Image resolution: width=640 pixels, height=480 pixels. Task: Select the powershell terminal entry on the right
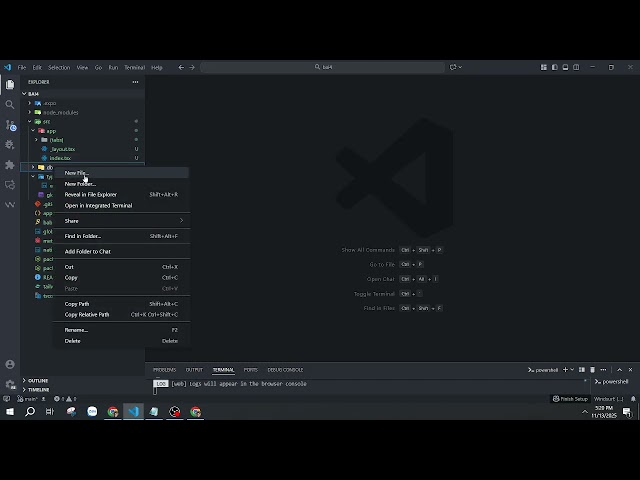pyautogui.click(x=611, y=382)
